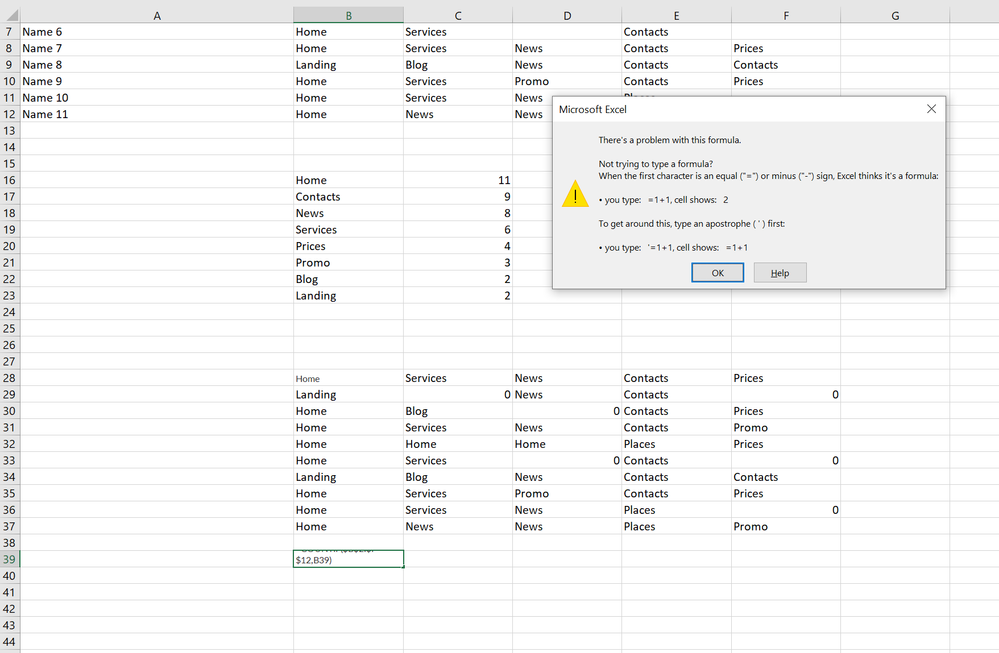Screen dimensions: 999x653
Task: Select Landing cell in row 9
Action: (x=349, y=65)
